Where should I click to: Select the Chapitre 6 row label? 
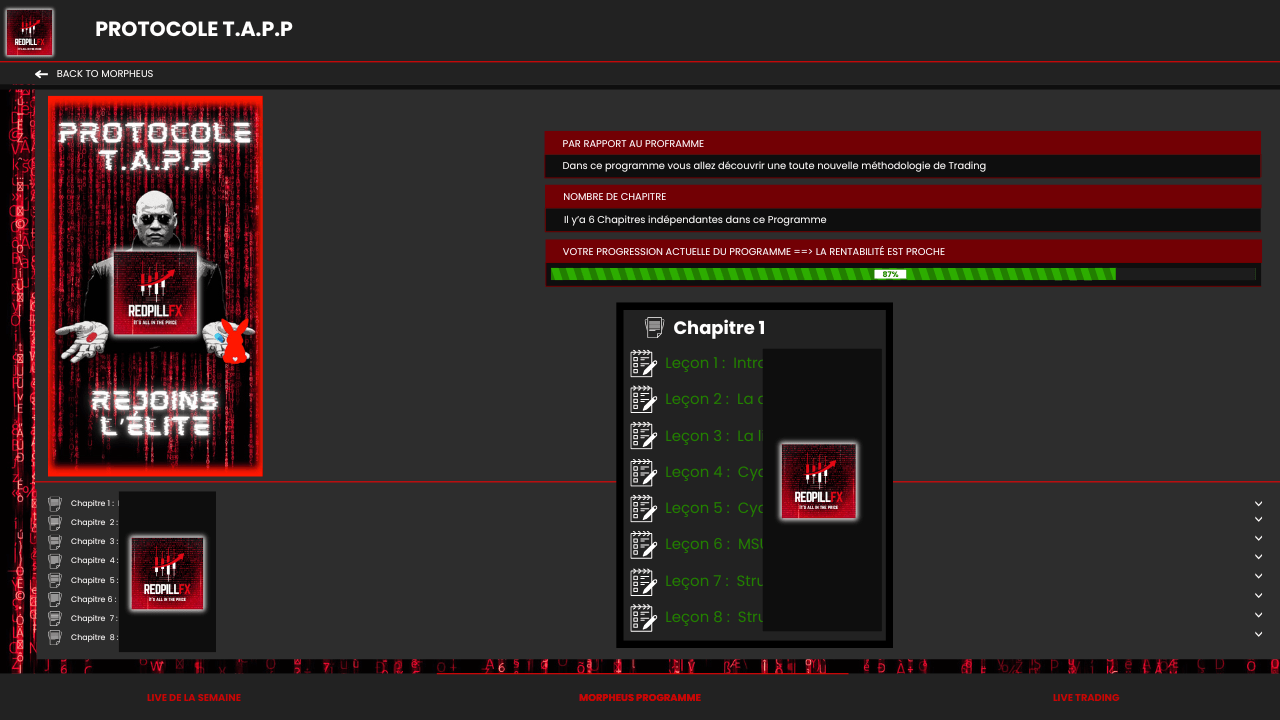tap(94, 599)
